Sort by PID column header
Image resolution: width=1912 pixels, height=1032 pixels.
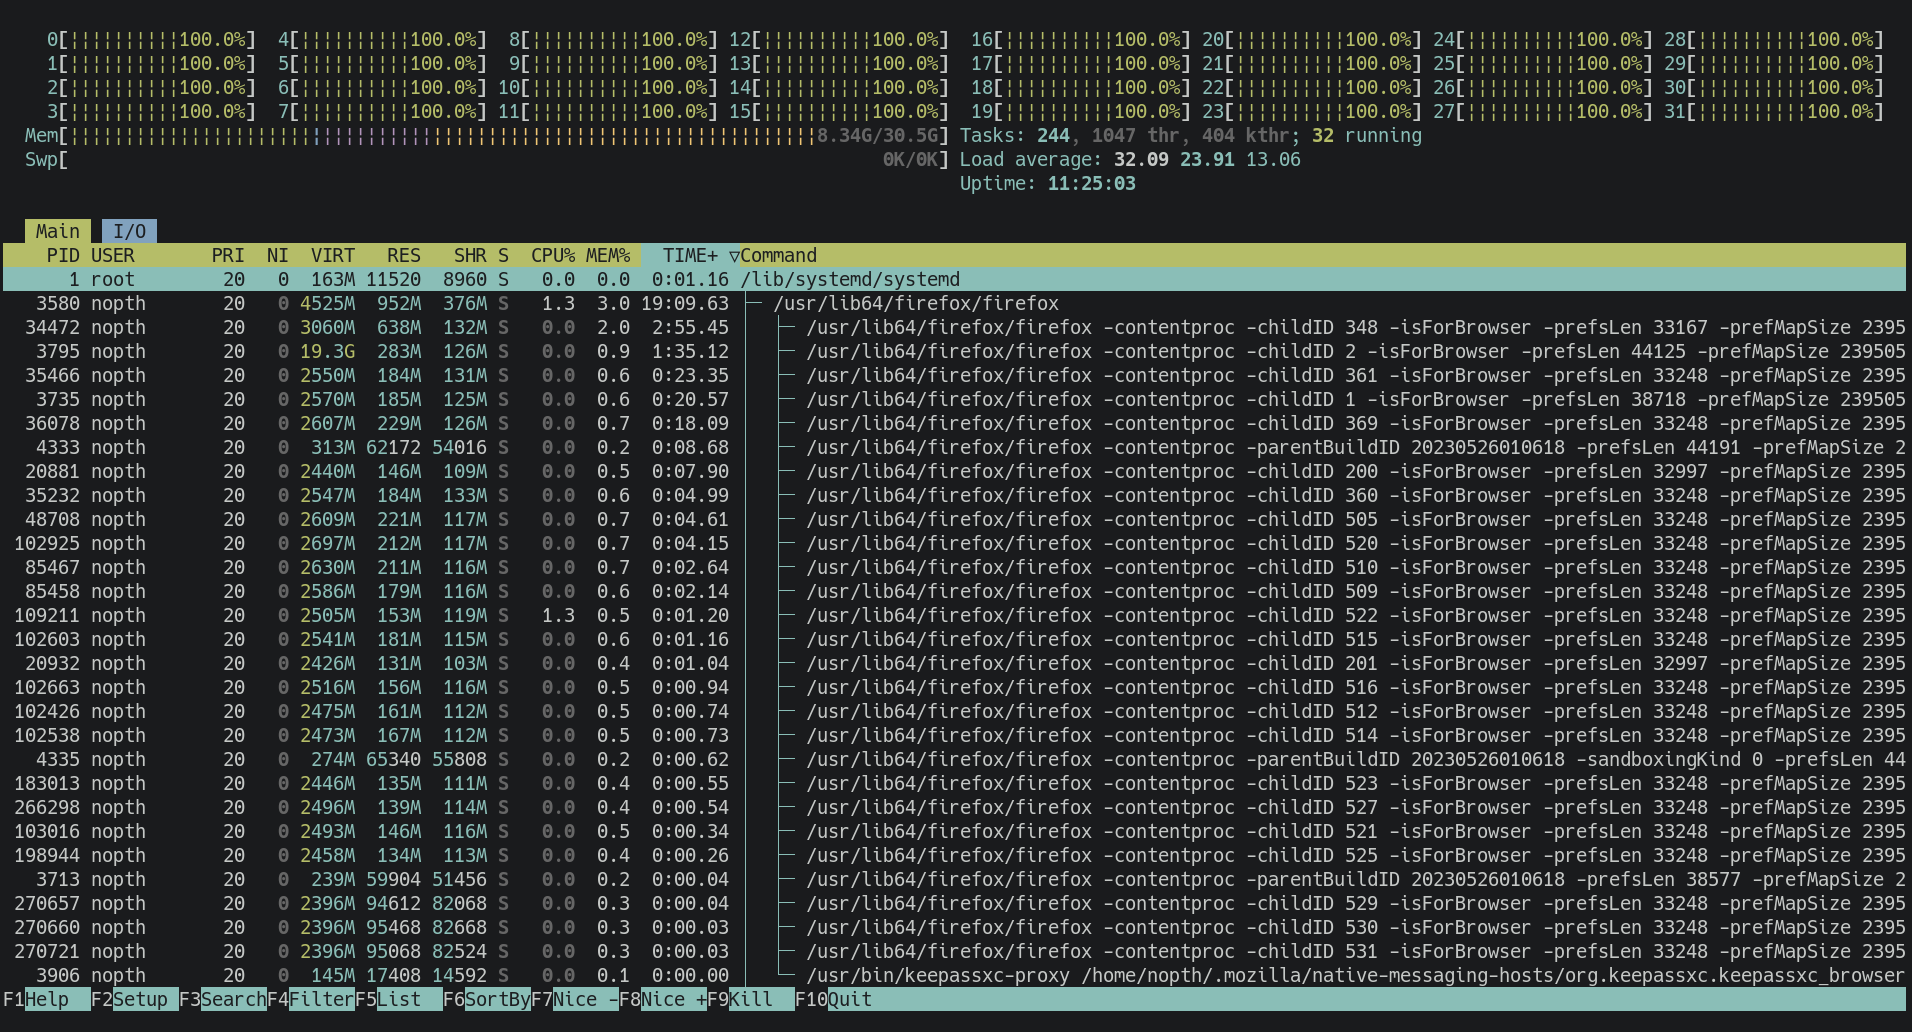62,255
